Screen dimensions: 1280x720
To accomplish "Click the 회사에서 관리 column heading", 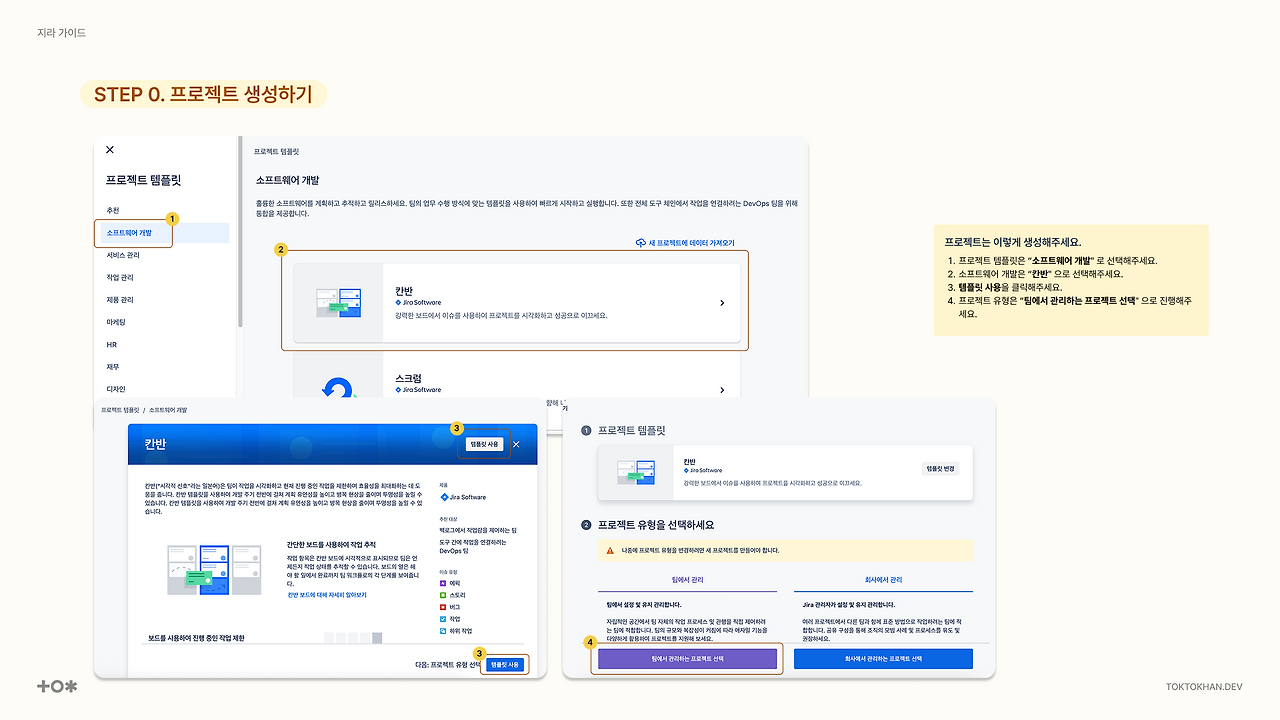I will [x=883, y=580].
